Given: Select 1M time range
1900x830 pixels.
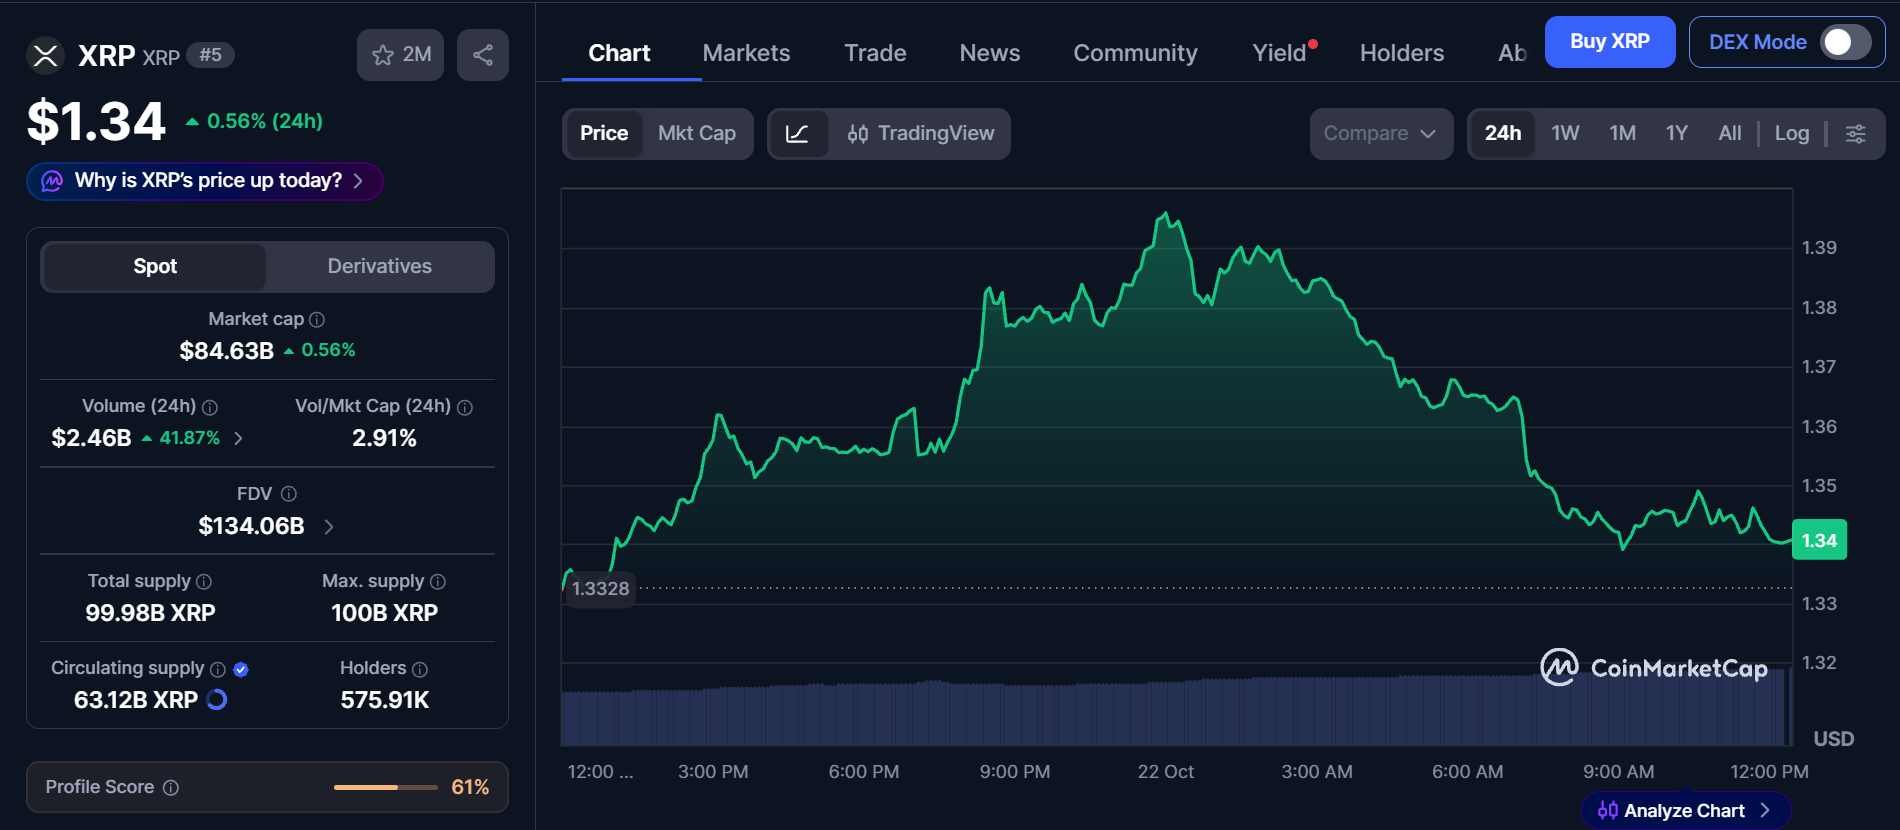Looking at the screenshot, I should point(1622,134).
